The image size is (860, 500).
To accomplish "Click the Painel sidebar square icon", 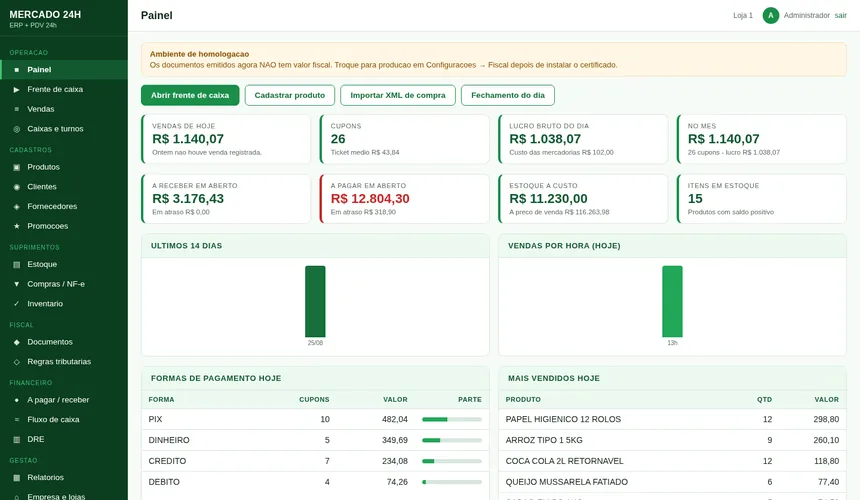I will click(x=16, y=70).
